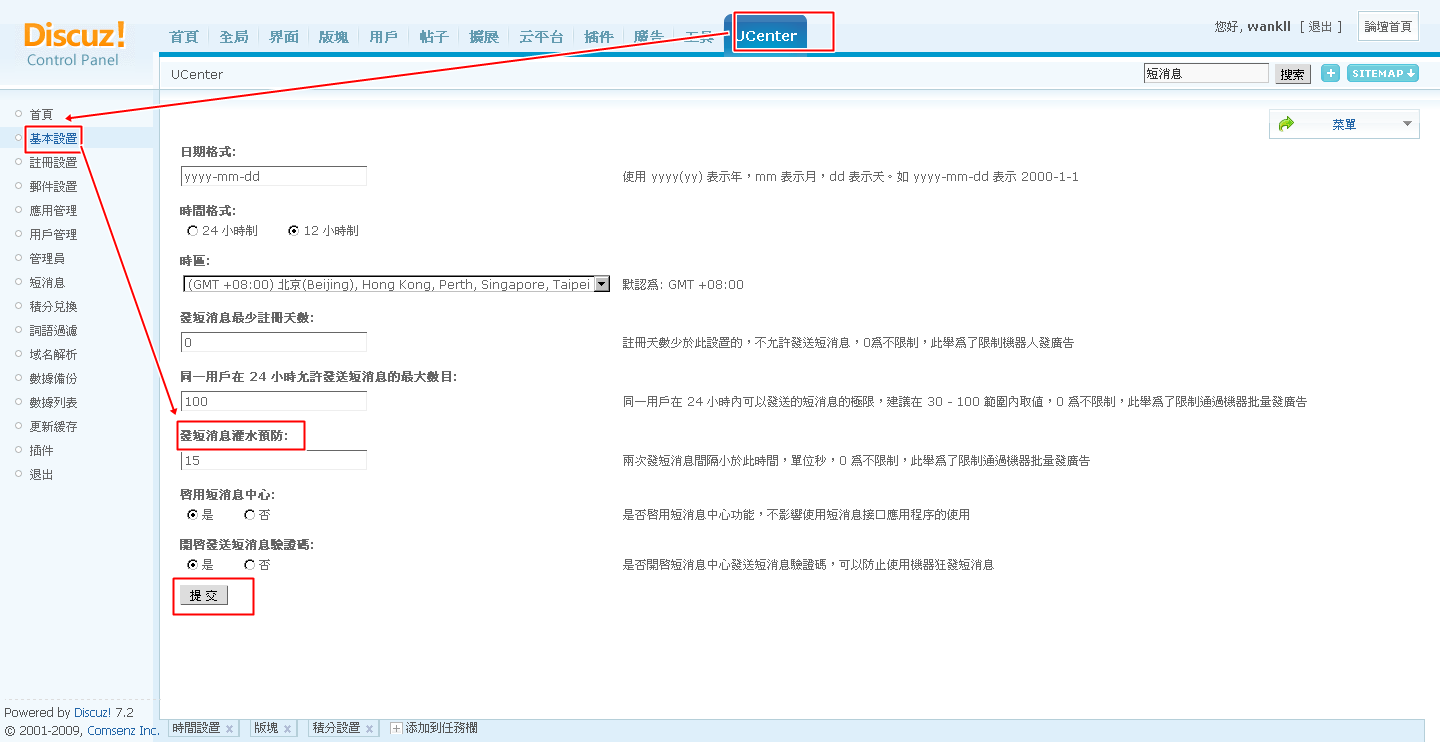This screenshot has height=742, width=1440.
Task: Open 數據列表 in the sidebar
Action: [53, 403]
